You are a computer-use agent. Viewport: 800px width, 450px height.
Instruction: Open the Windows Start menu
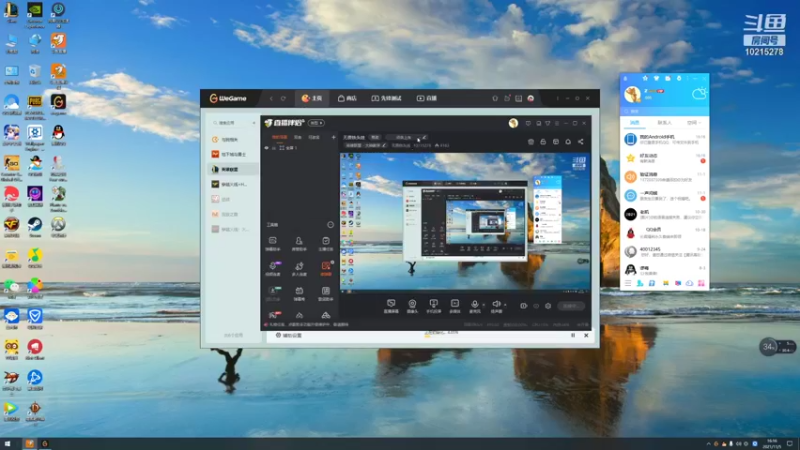[7, 444]
